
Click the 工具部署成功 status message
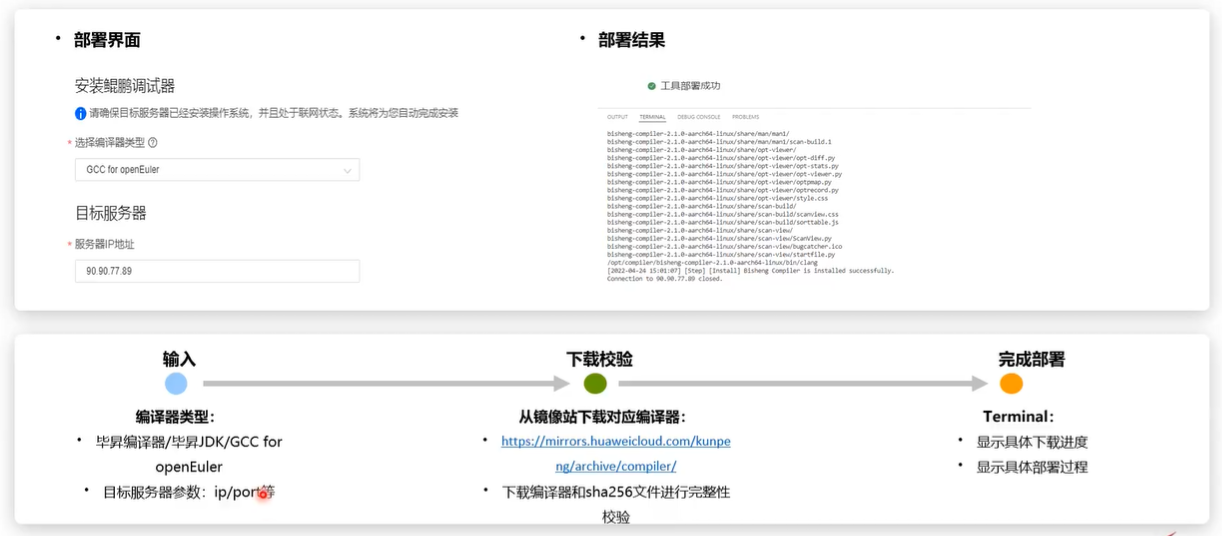(690, 86)
